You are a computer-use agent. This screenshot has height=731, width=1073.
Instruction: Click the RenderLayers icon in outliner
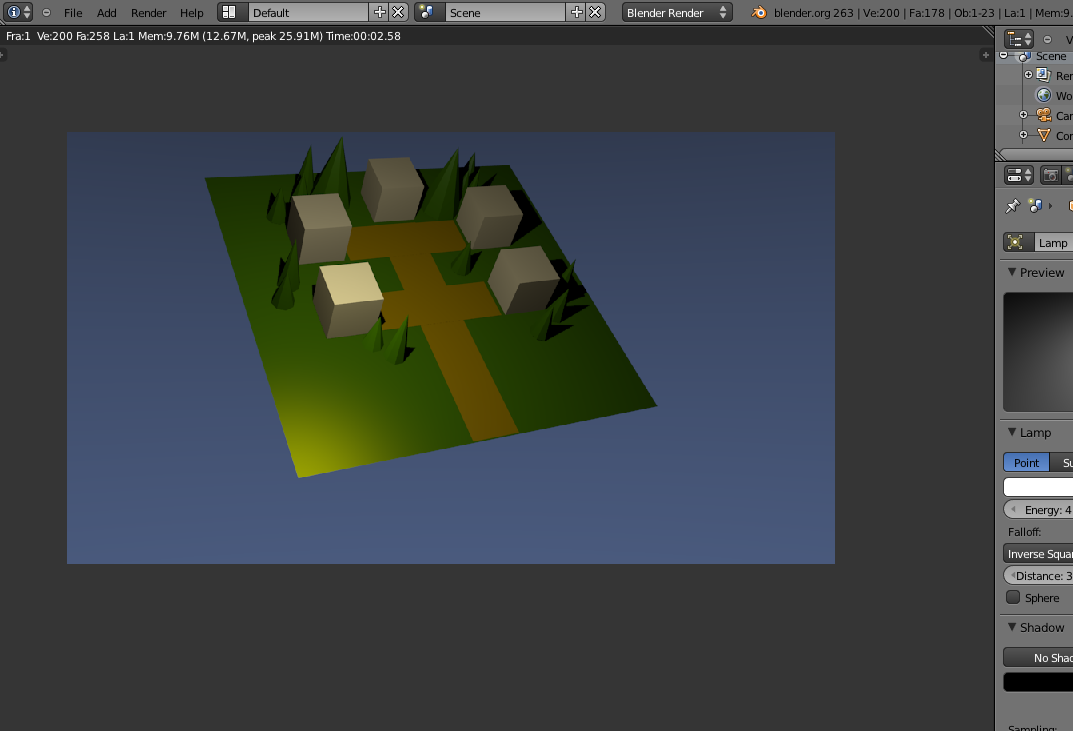[1043, 75]
